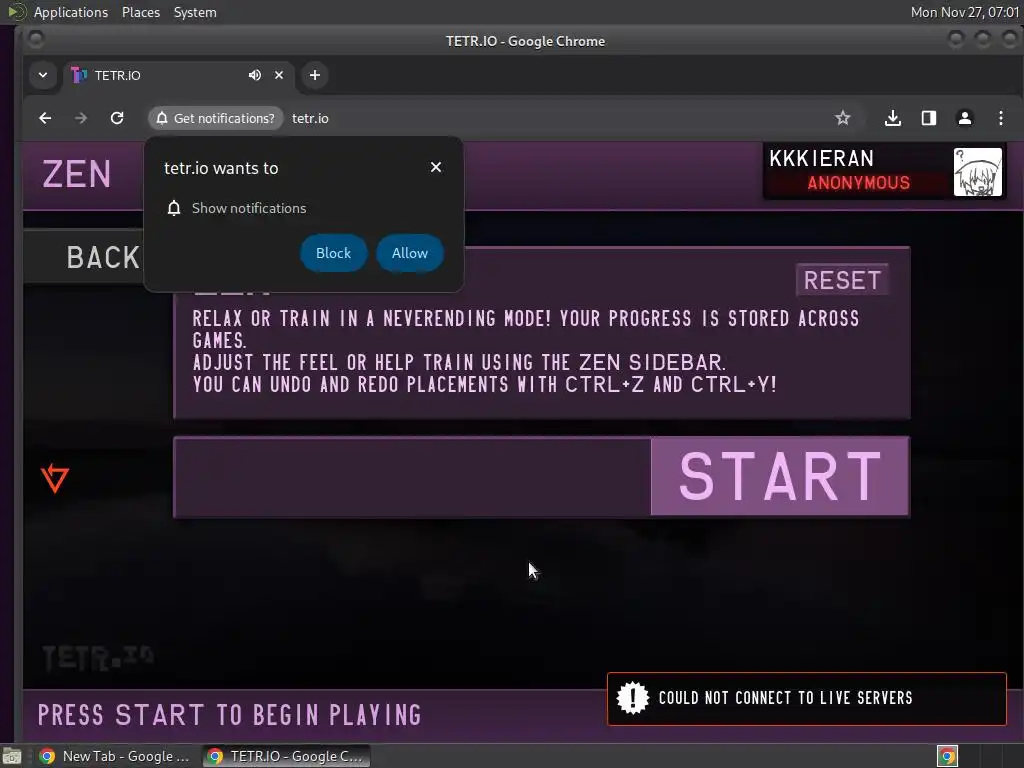This screenshot has width=1024, height=768.
Task: Toggle Chrome side panel icon
Action: click(x=929, y=118)
